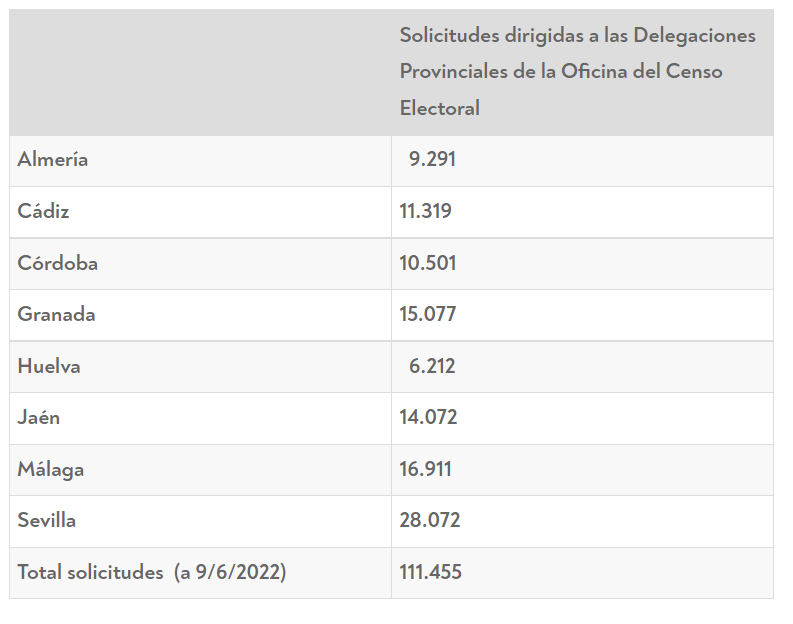793x624 pixels.
Task: Click the 11.319 value cell
Action: point(426,211)
